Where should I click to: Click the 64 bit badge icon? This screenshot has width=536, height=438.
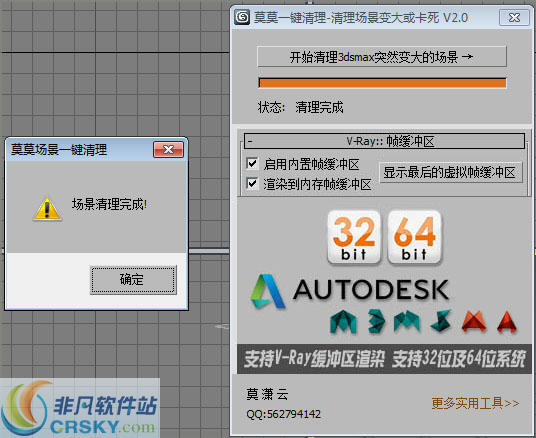tap(414, 237)
